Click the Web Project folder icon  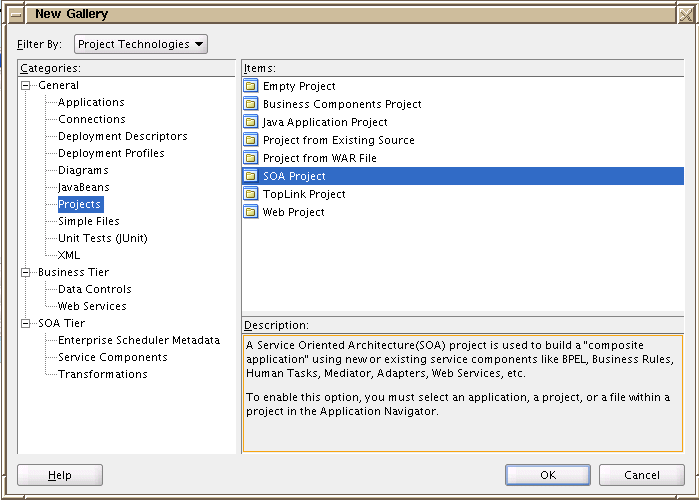click(251, 212)
